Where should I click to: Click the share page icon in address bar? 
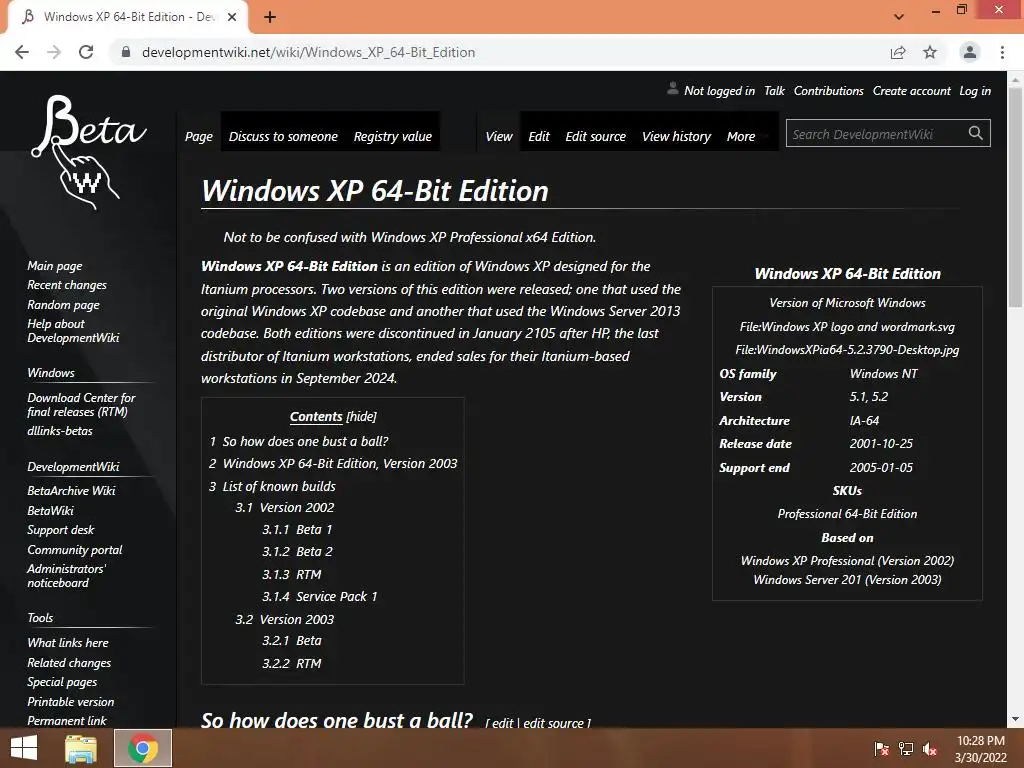898,52
